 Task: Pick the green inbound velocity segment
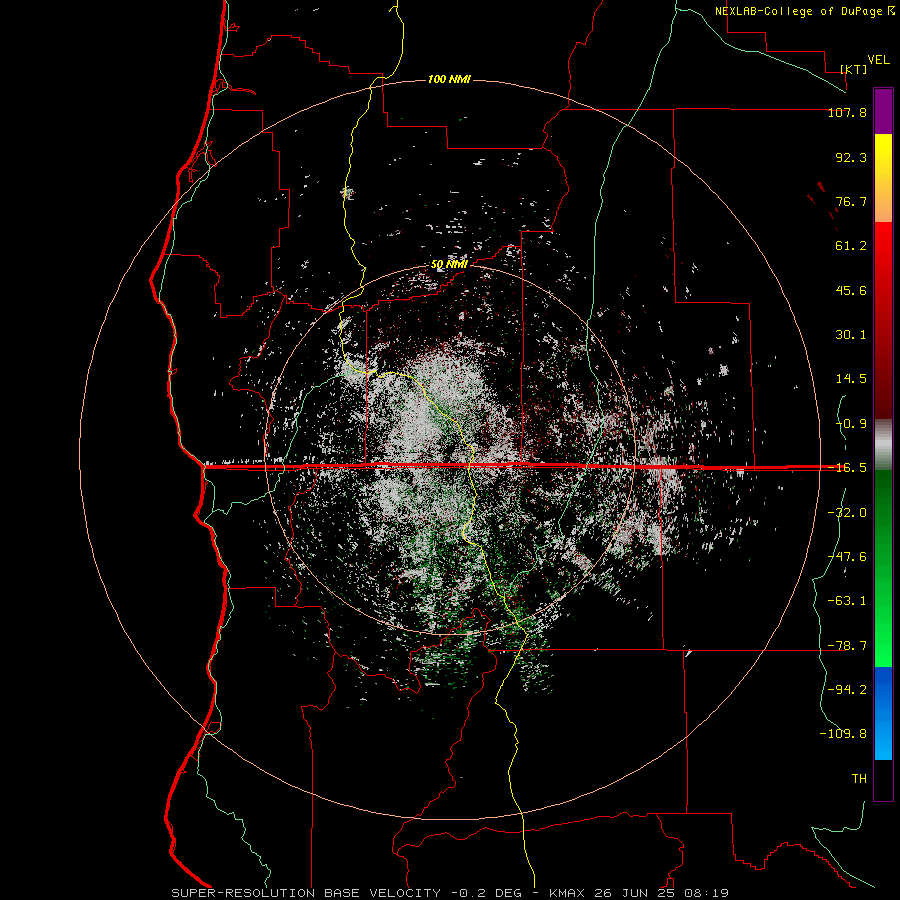pos(883,568)
